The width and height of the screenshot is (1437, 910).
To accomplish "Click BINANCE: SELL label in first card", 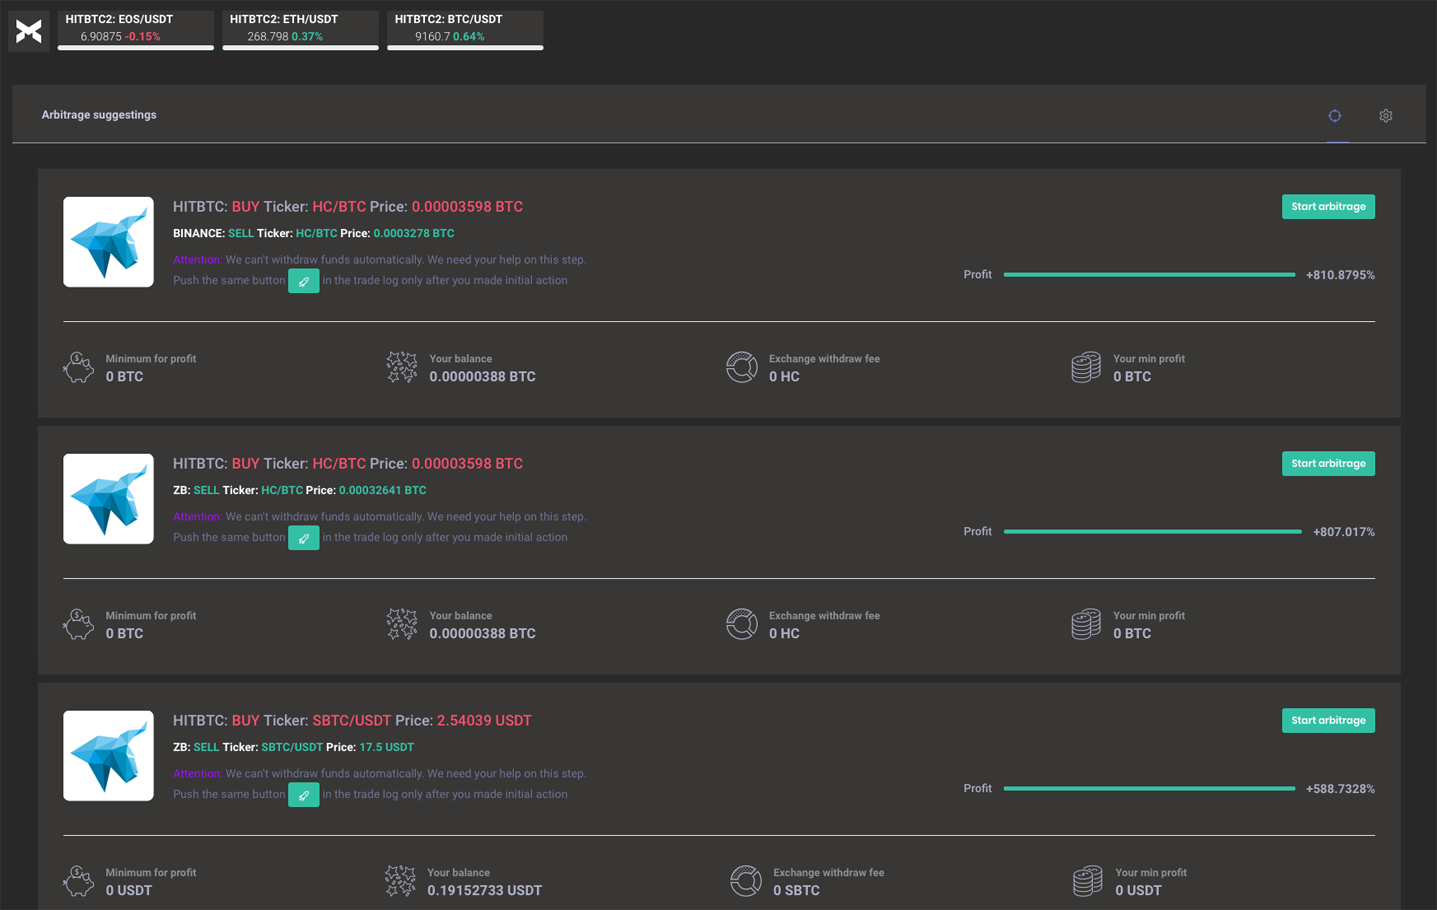I will click(213, 234).
